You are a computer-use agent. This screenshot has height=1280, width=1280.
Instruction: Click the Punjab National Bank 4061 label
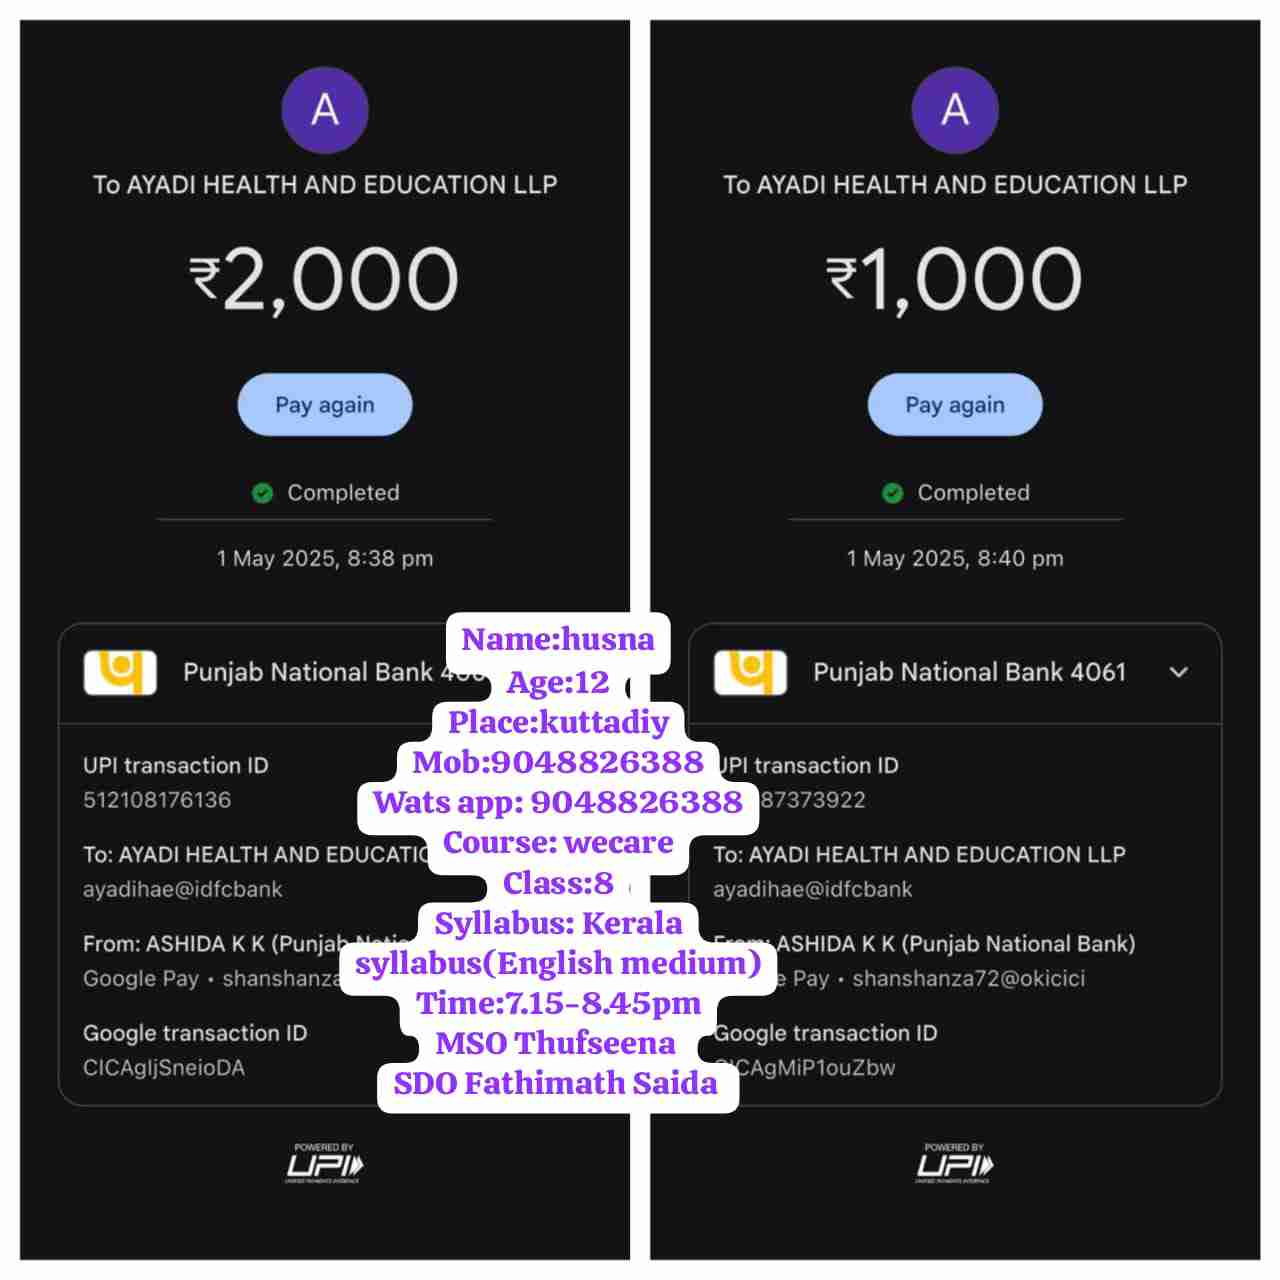(x=969, y=672)
